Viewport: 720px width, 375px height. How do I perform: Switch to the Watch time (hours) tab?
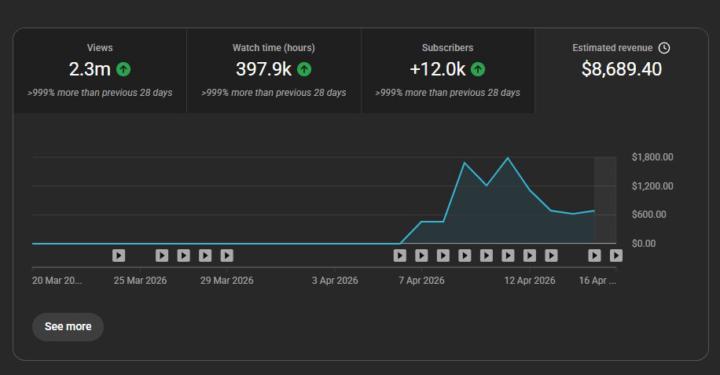click(274, 71)
